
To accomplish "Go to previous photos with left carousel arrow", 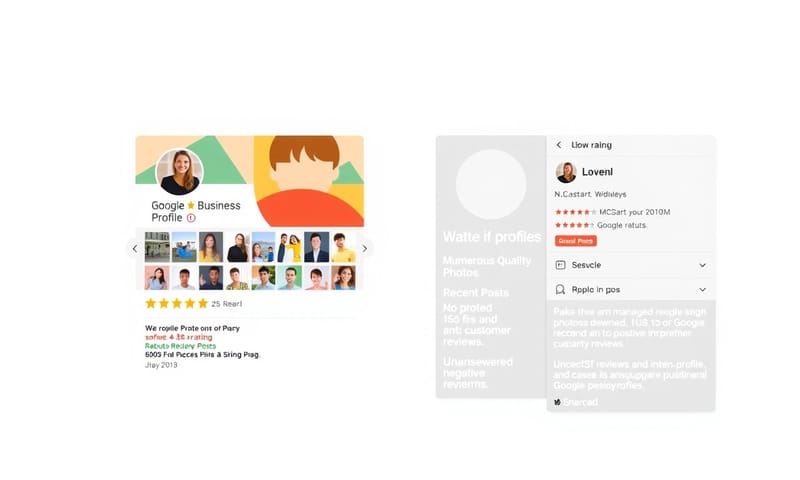I will tap(135, 248).
